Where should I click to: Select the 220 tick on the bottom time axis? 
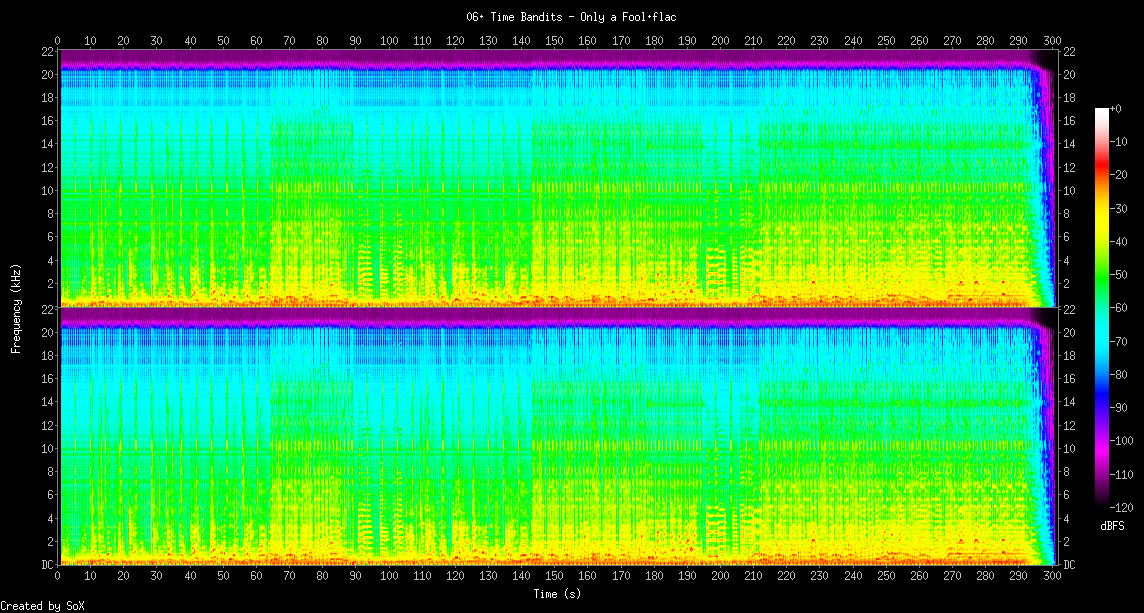coord(786,577)
